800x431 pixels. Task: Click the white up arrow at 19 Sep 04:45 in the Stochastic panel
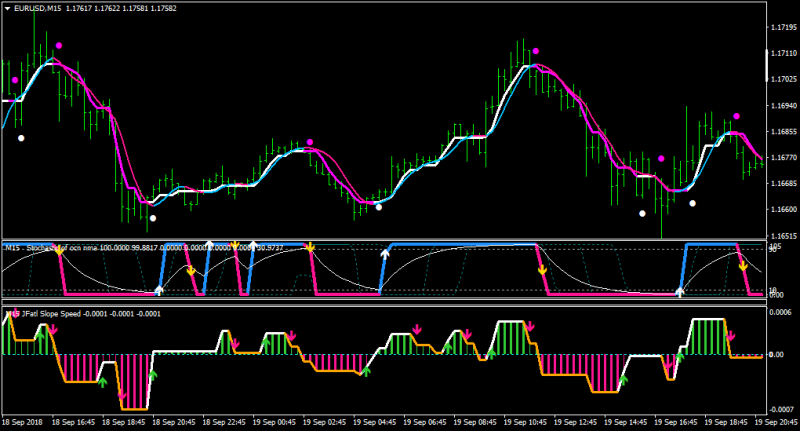point(385,253)
